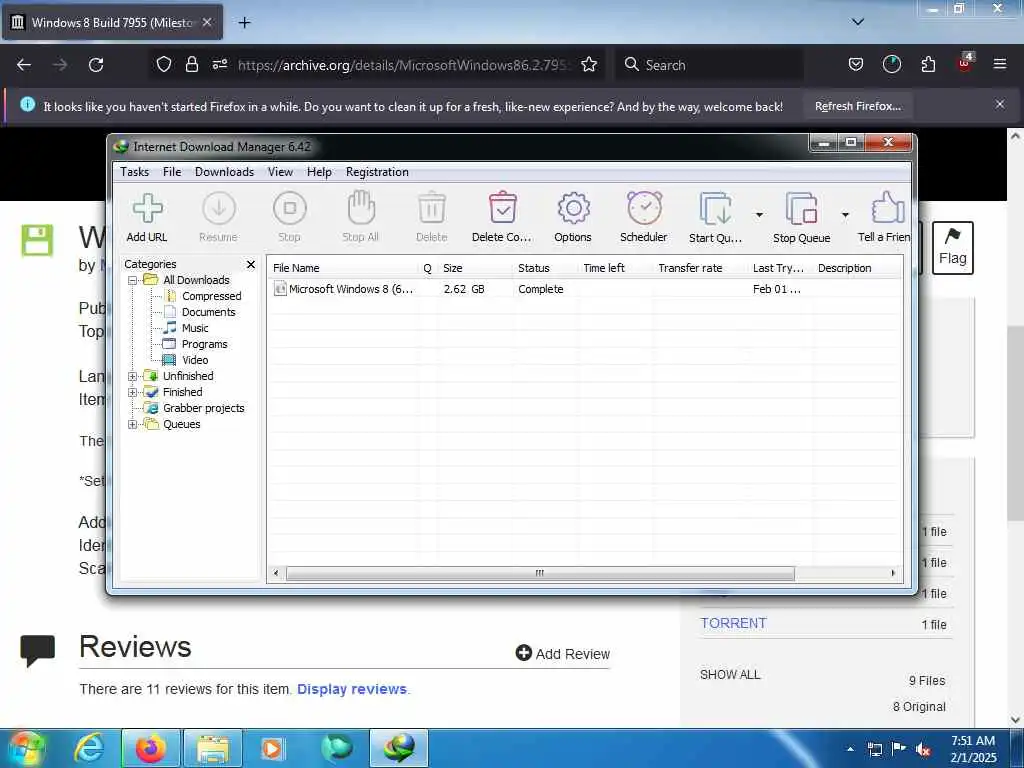The width and height of the screenshot is (1024, 768).
Task: Open Internet Explorer from taskbar
Action: point(88,748)
